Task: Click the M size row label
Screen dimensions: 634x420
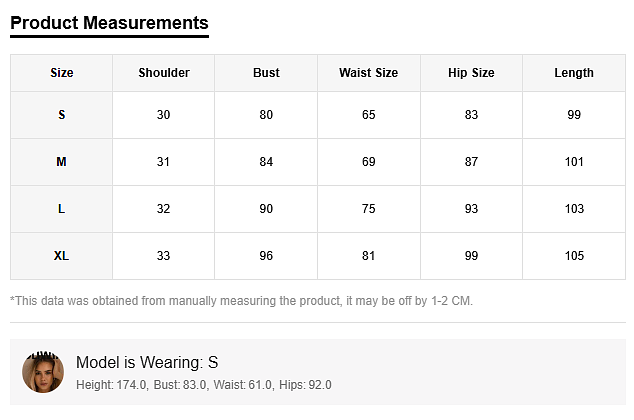Action: coord(62,162)
